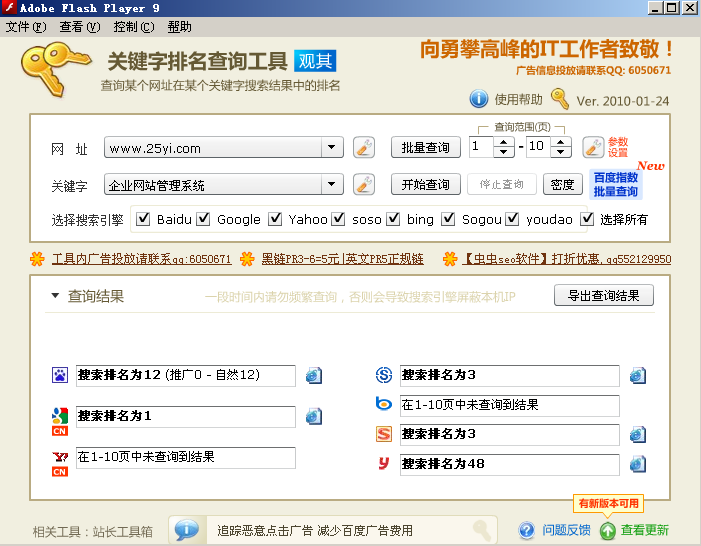Increase the end page stepper value
This screenshot has width=701, height=546.
(x=561, y=142)
